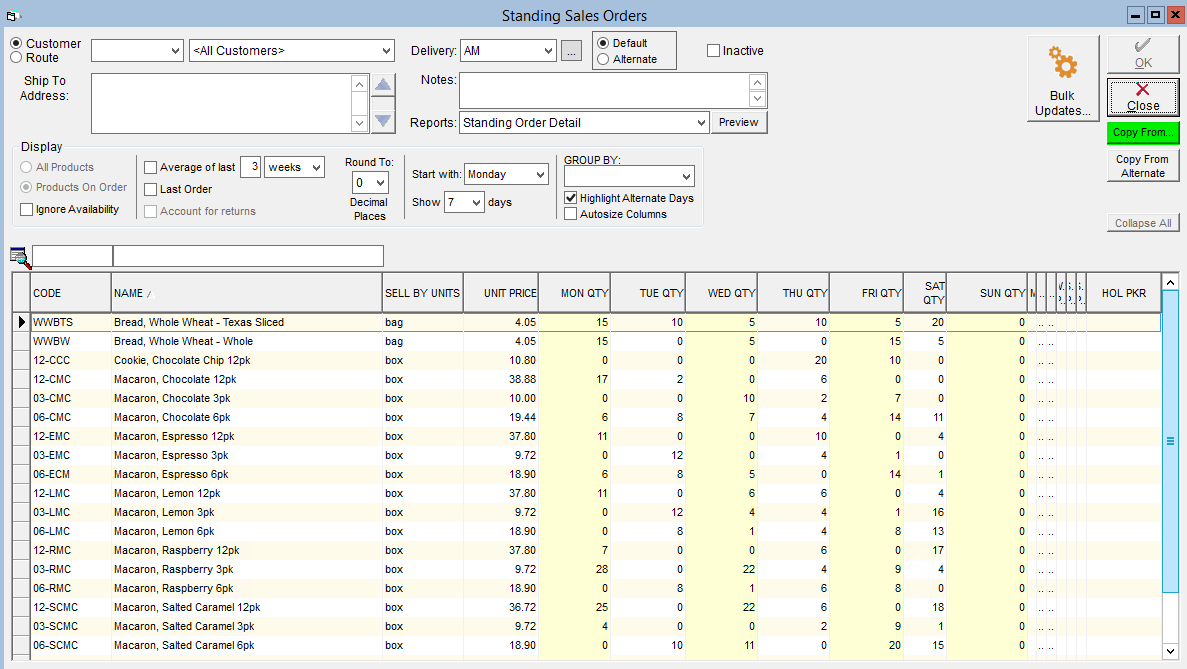Click the 38.88 unit price cell

pos(500,379)
